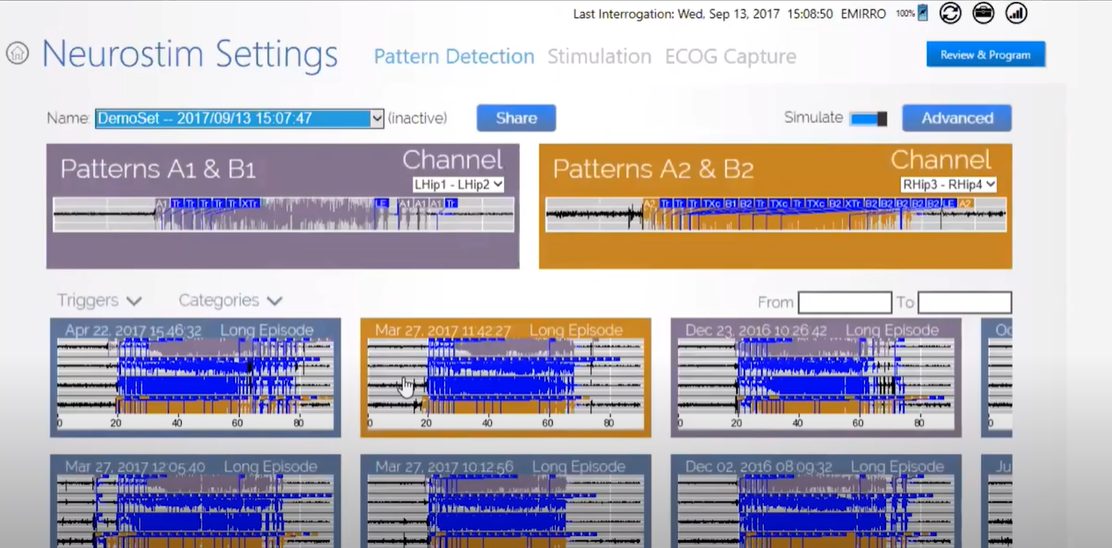Toggle the Simulate switch
The height and width of the screenshot is (548, 1112).
click(x=868, y=119)
